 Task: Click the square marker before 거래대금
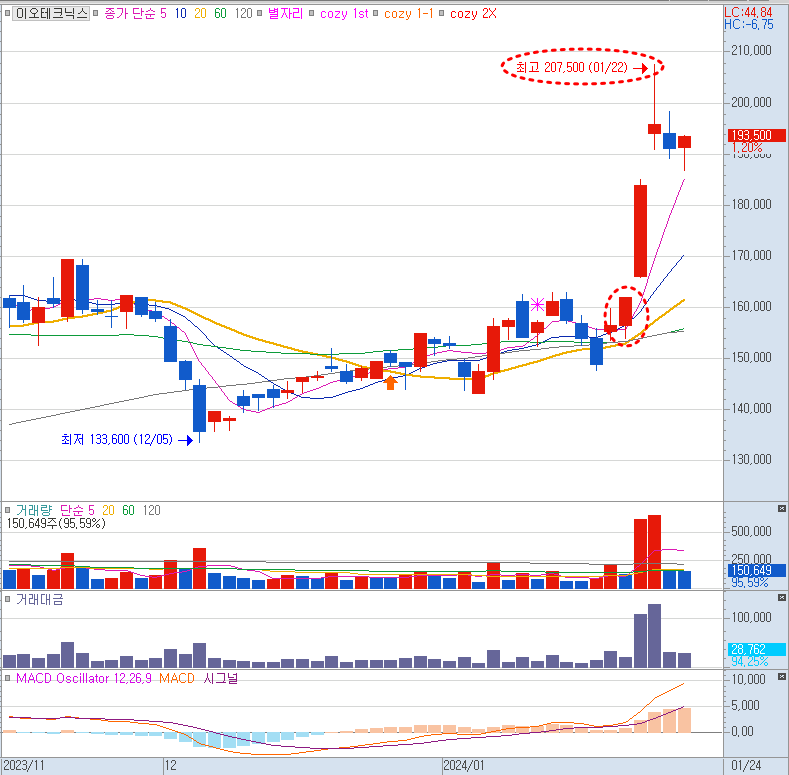pyautogui.click(x=7, y=600)
